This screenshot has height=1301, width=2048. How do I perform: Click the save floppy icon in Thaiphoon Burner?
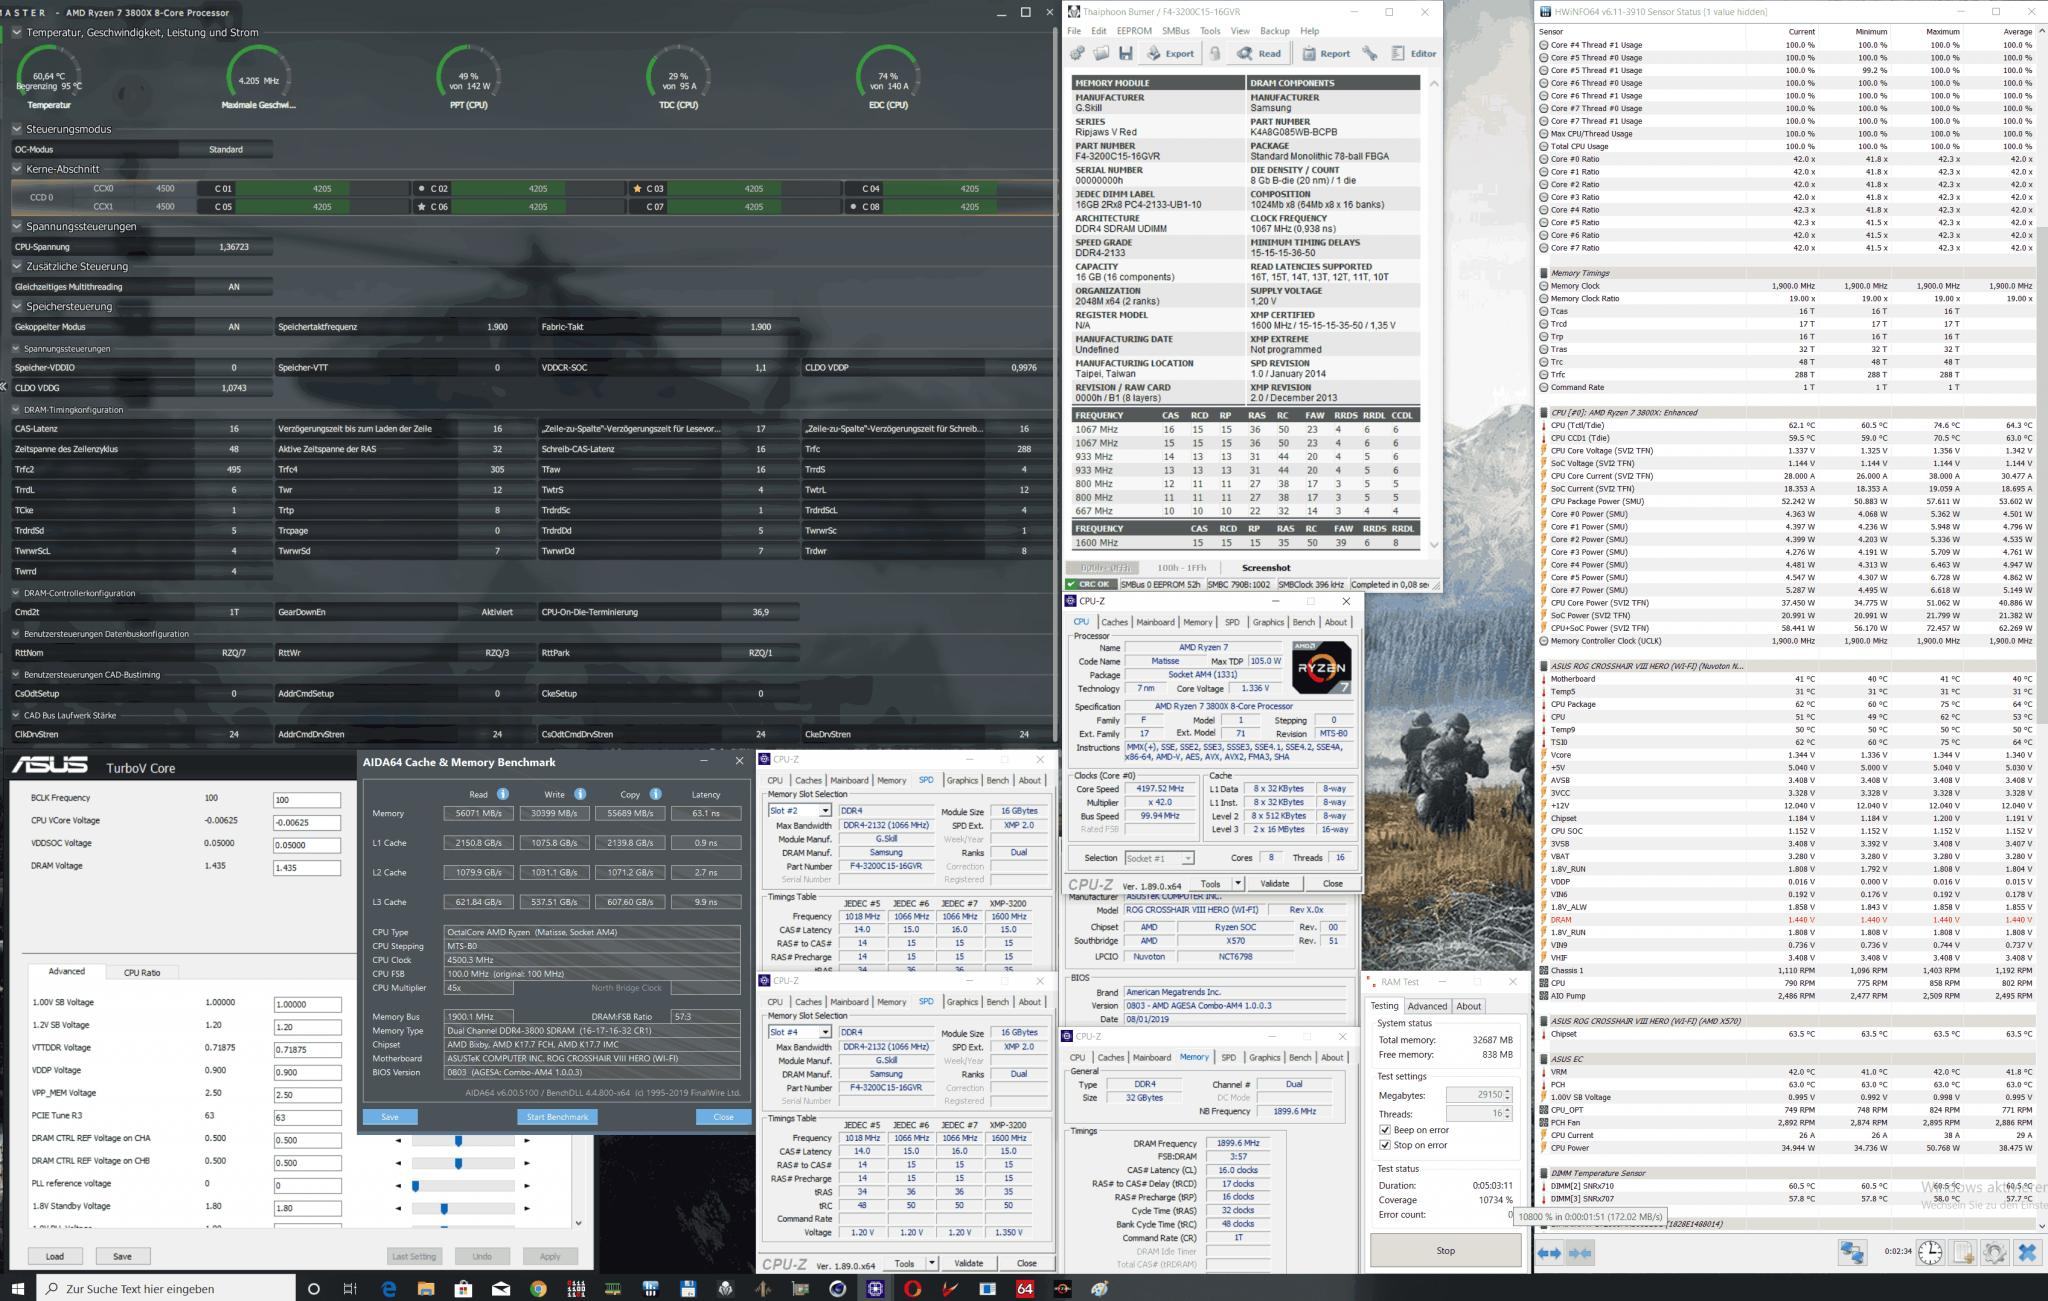(x=1125, y=54)
